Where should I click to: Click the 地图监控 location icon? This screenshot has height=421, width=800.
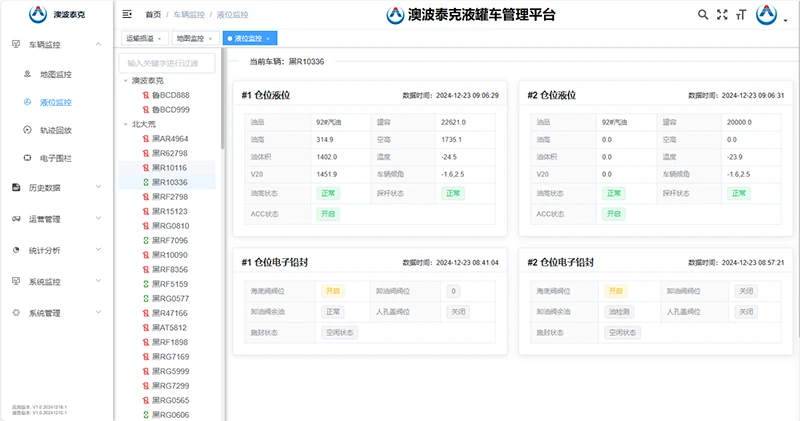tap(28, 74)
